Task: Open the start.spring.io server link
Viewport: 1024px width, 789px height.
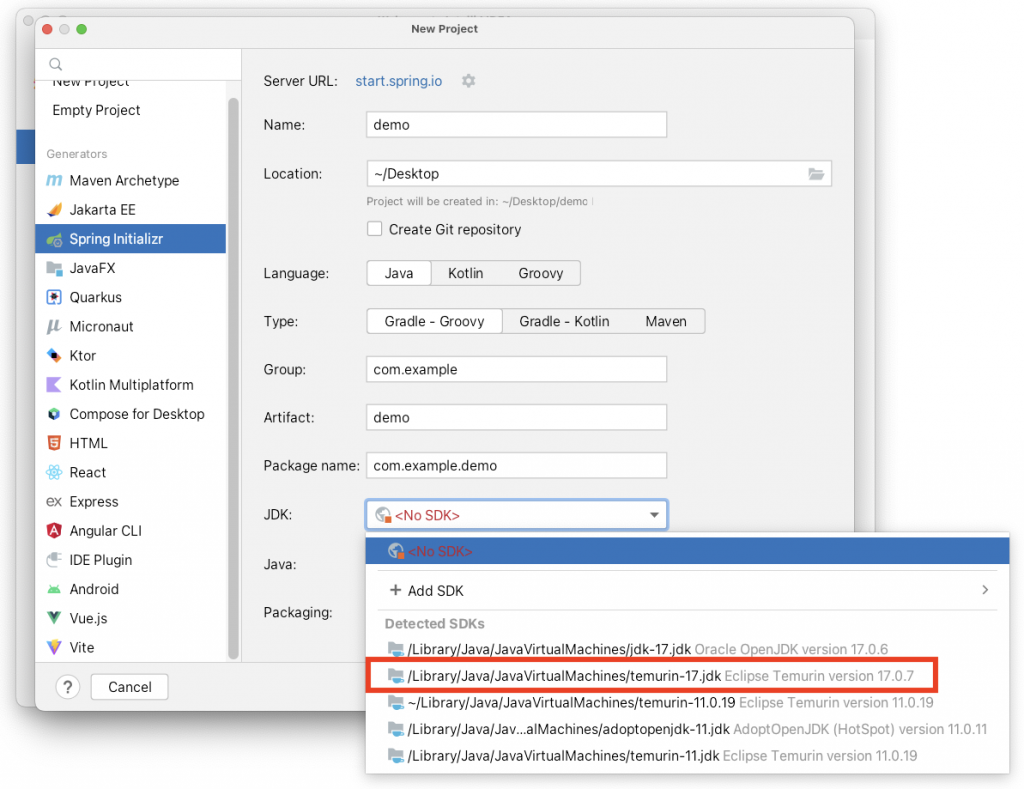Action: click(398, 81)
